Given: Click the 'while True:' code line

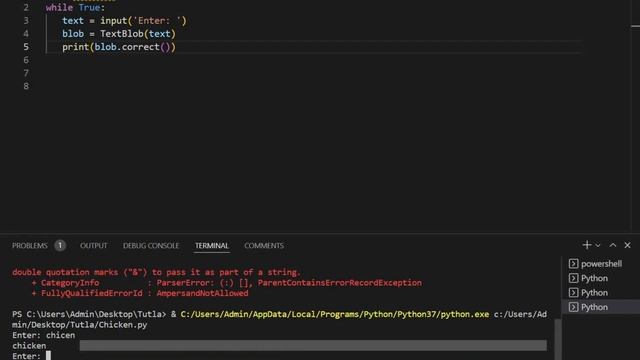Looking at the screenshot, I should [x=75, y=8].
